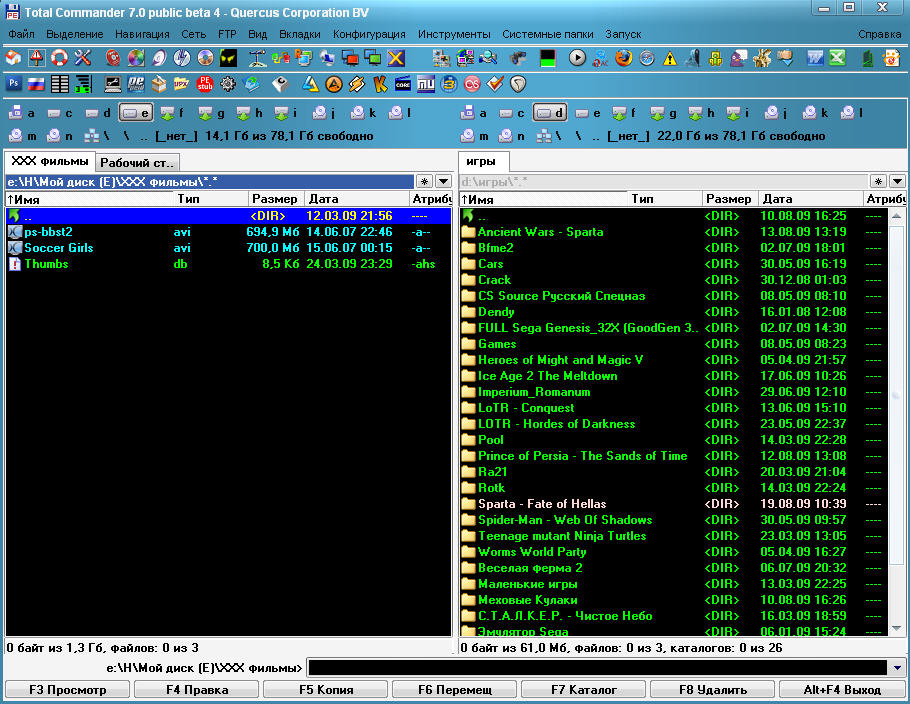Click the F7 Каталог button
The height and width of the screenshot is (704, 910).
[x=584, y=689]
